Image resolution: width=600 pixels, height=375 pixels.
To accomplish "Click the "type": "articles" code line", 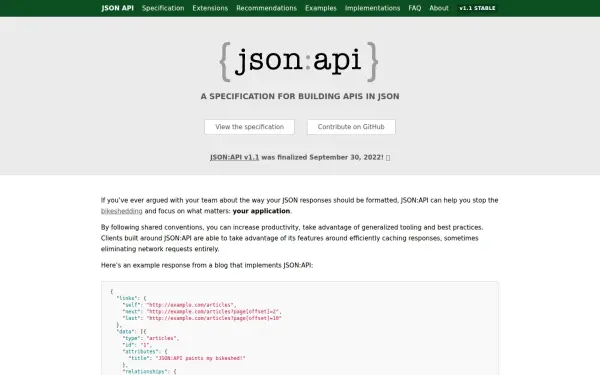I will (x=150, y=338).
